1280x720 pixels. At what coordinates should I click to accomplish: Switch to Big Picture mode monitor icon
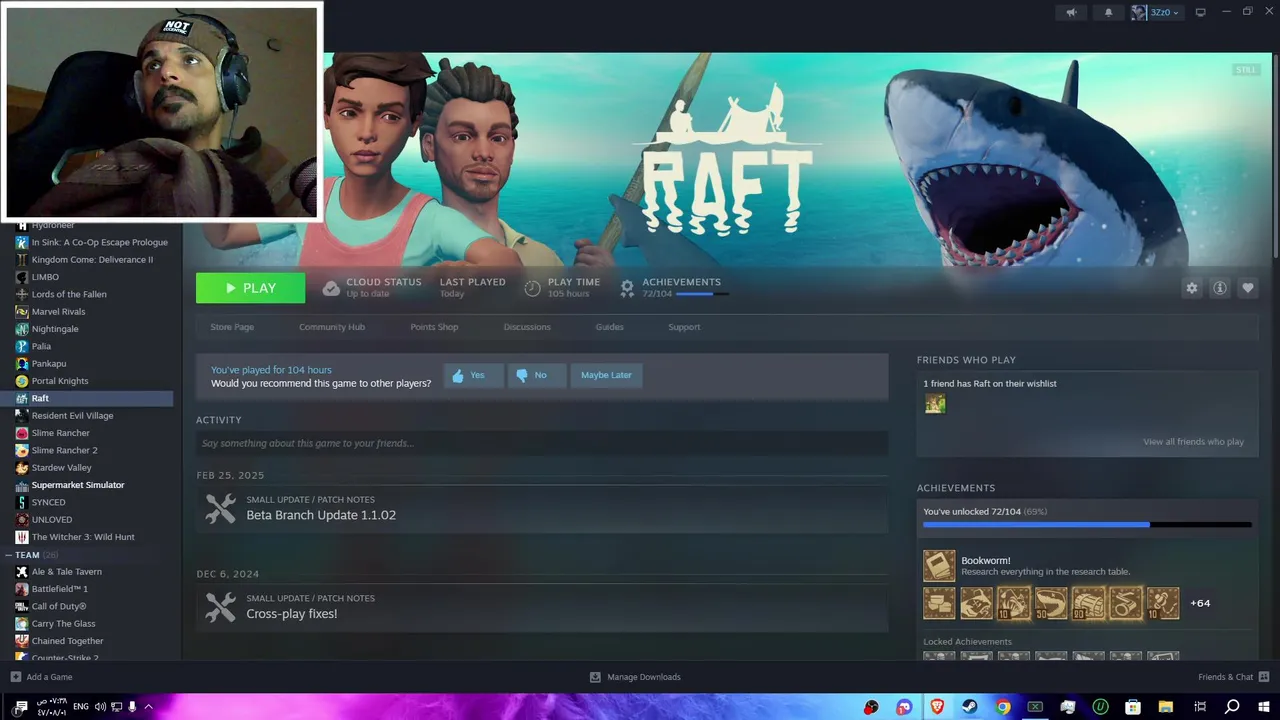coord(1201,12)
